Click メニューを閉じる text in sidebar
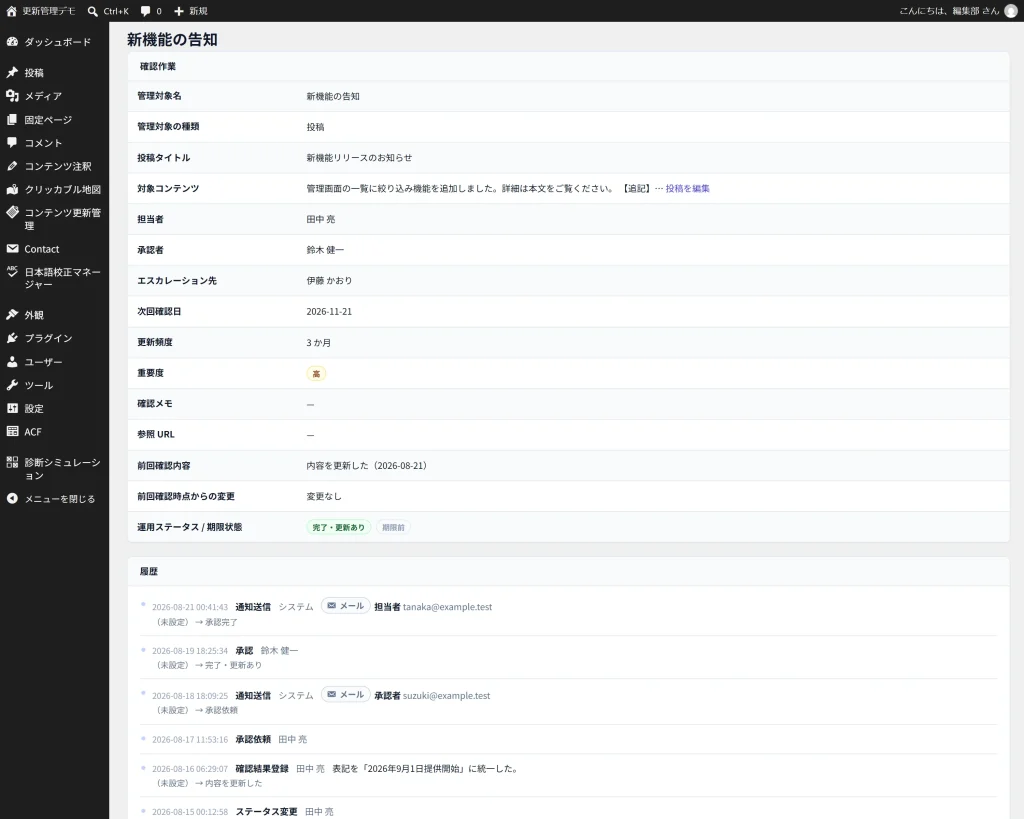The height and width of the screenshot is (819, 1024). tap(60, 499)
